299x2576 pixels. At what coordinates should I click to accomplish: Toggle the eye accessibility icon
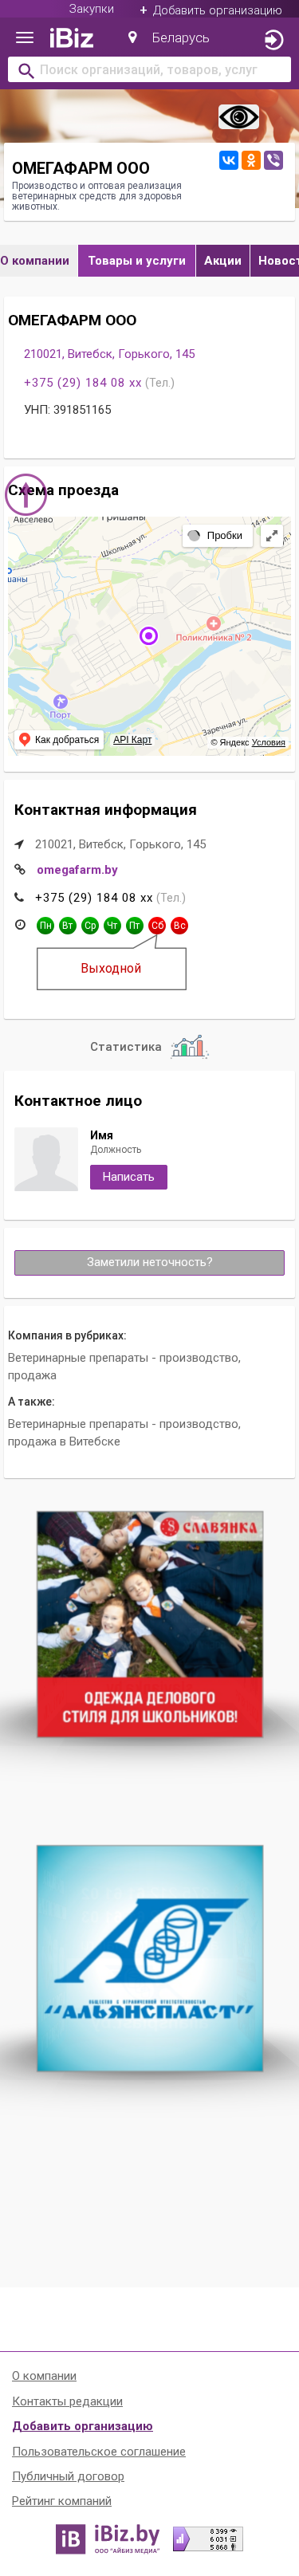239,117
